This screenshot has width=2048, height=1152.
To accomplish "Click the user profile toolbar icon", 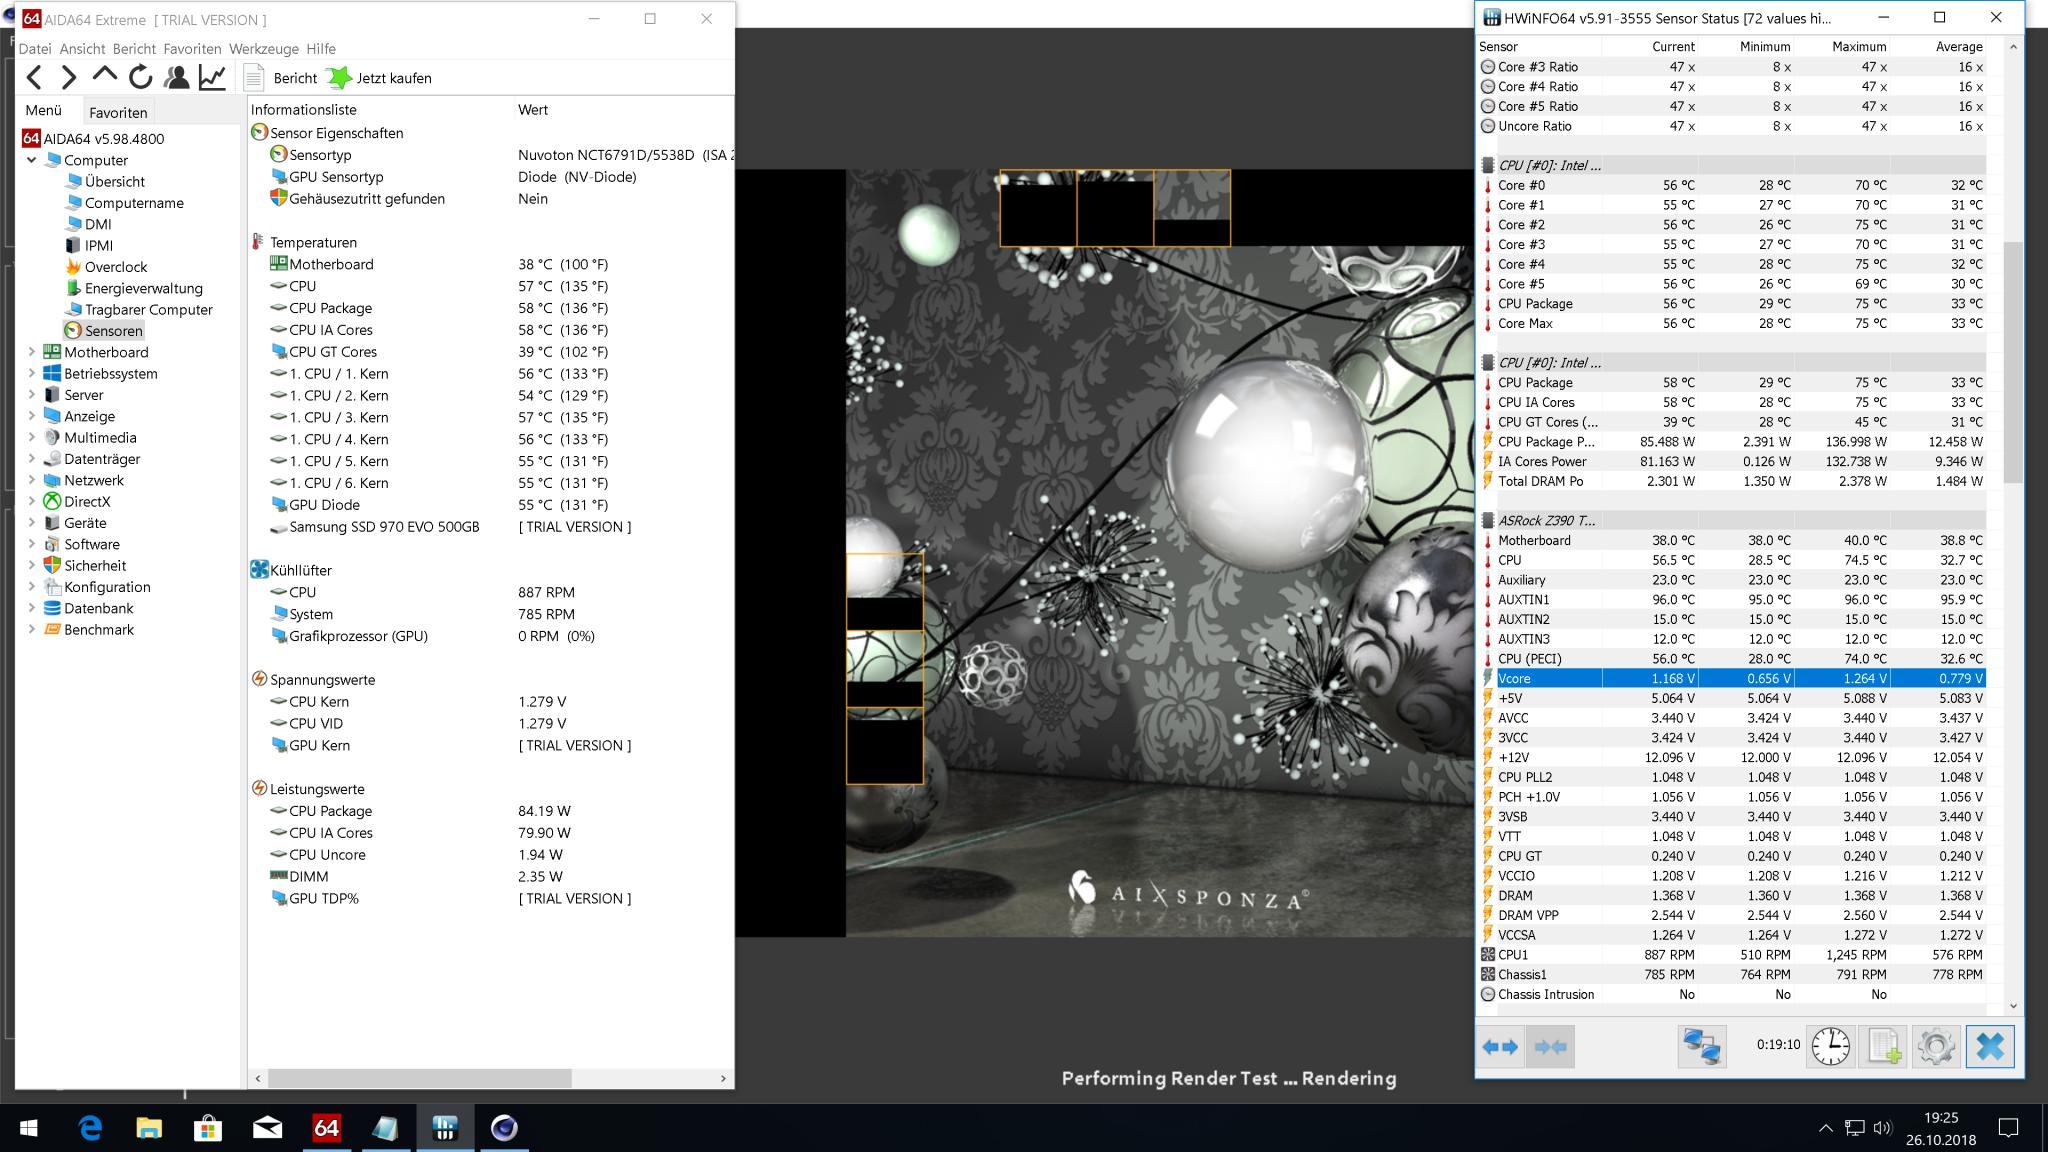I will (177, 77).
